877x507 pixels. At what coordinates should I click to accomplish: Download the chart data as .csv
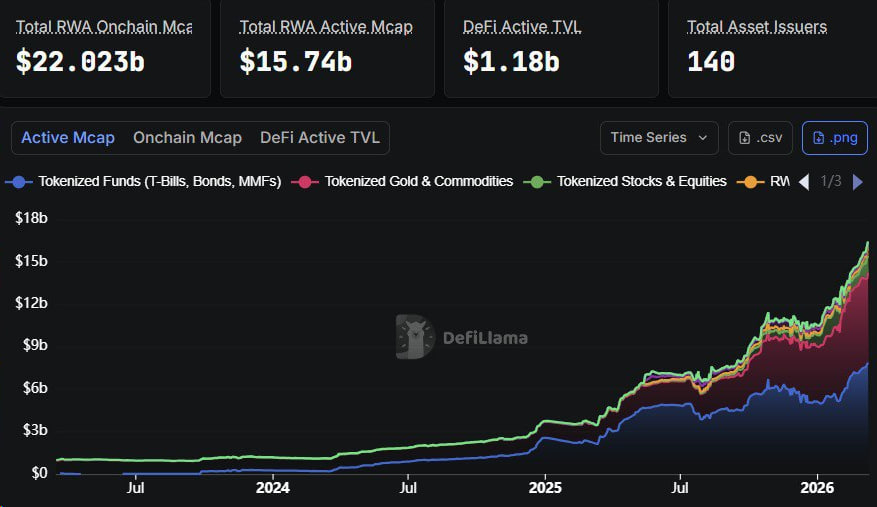[760, 138]
